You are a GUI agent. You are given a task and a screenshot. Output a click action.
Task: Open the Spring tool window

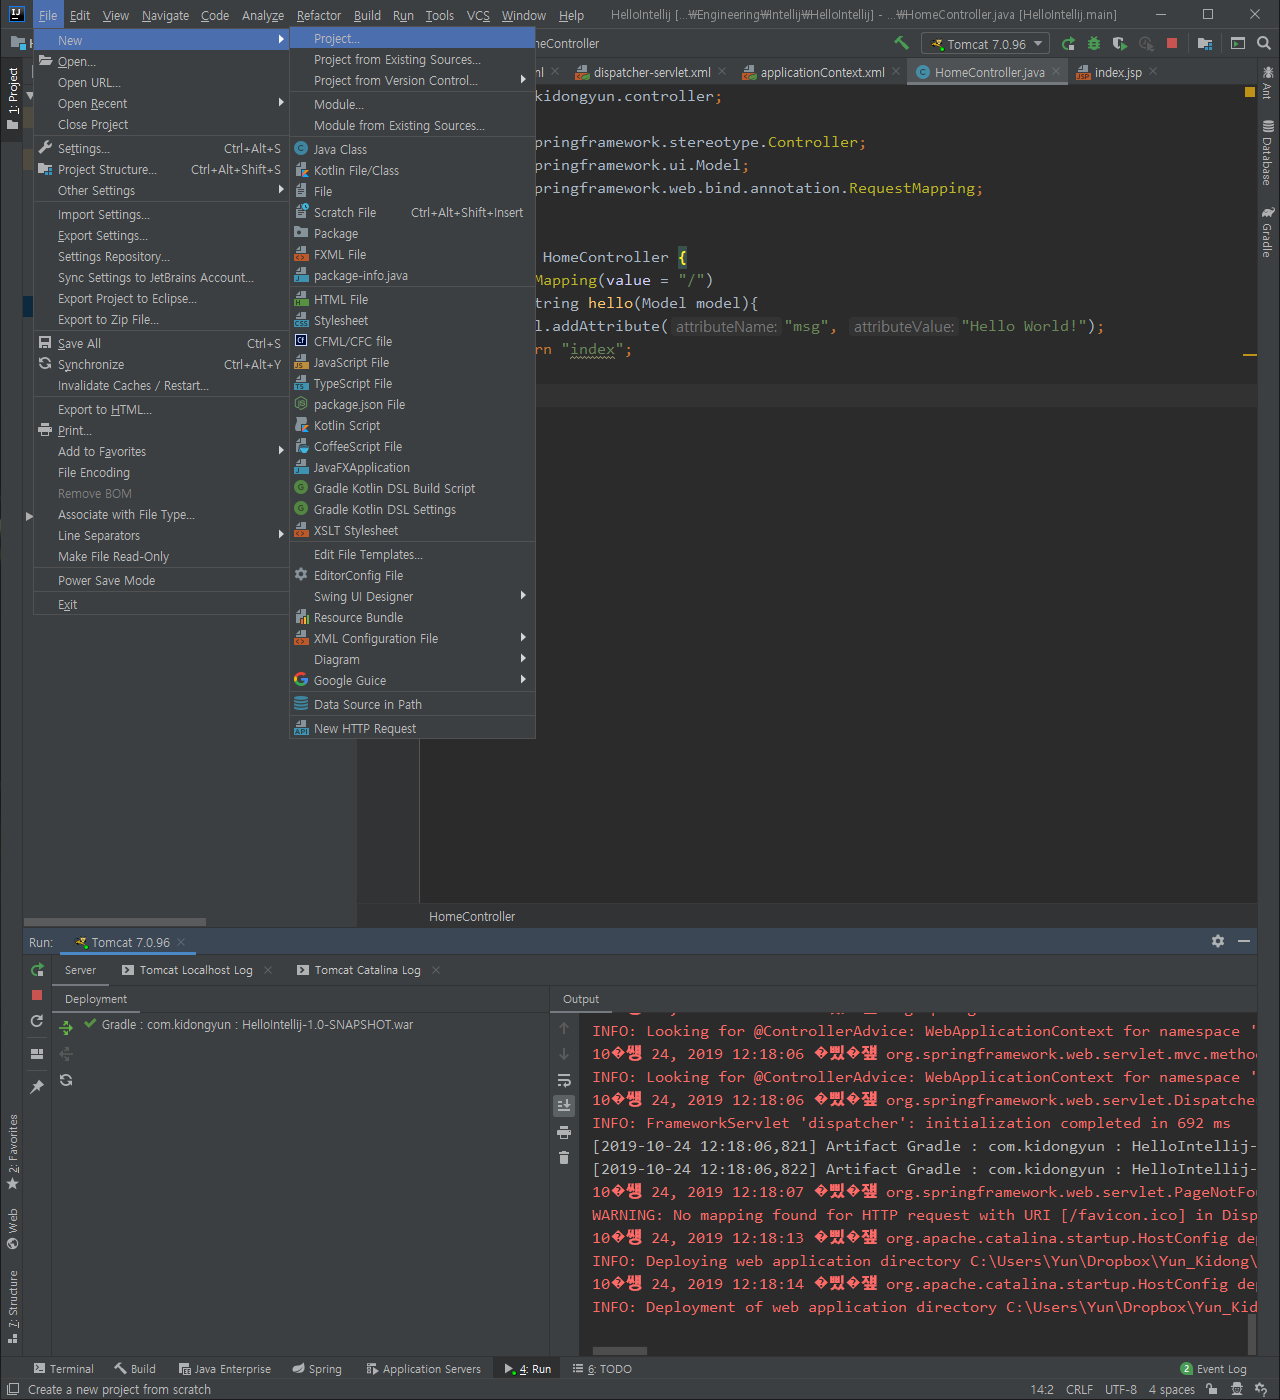[x=316, y=1369]
